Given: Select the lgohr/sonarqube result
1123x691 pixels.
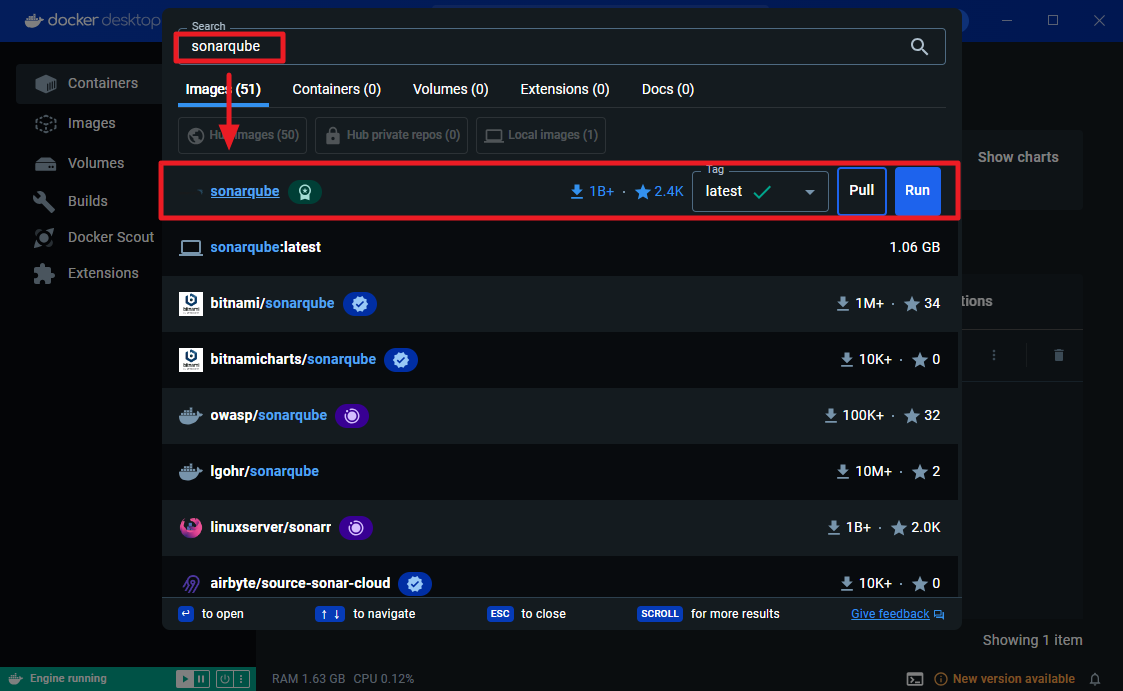Looking at the screenshot, I should (560, 471).
